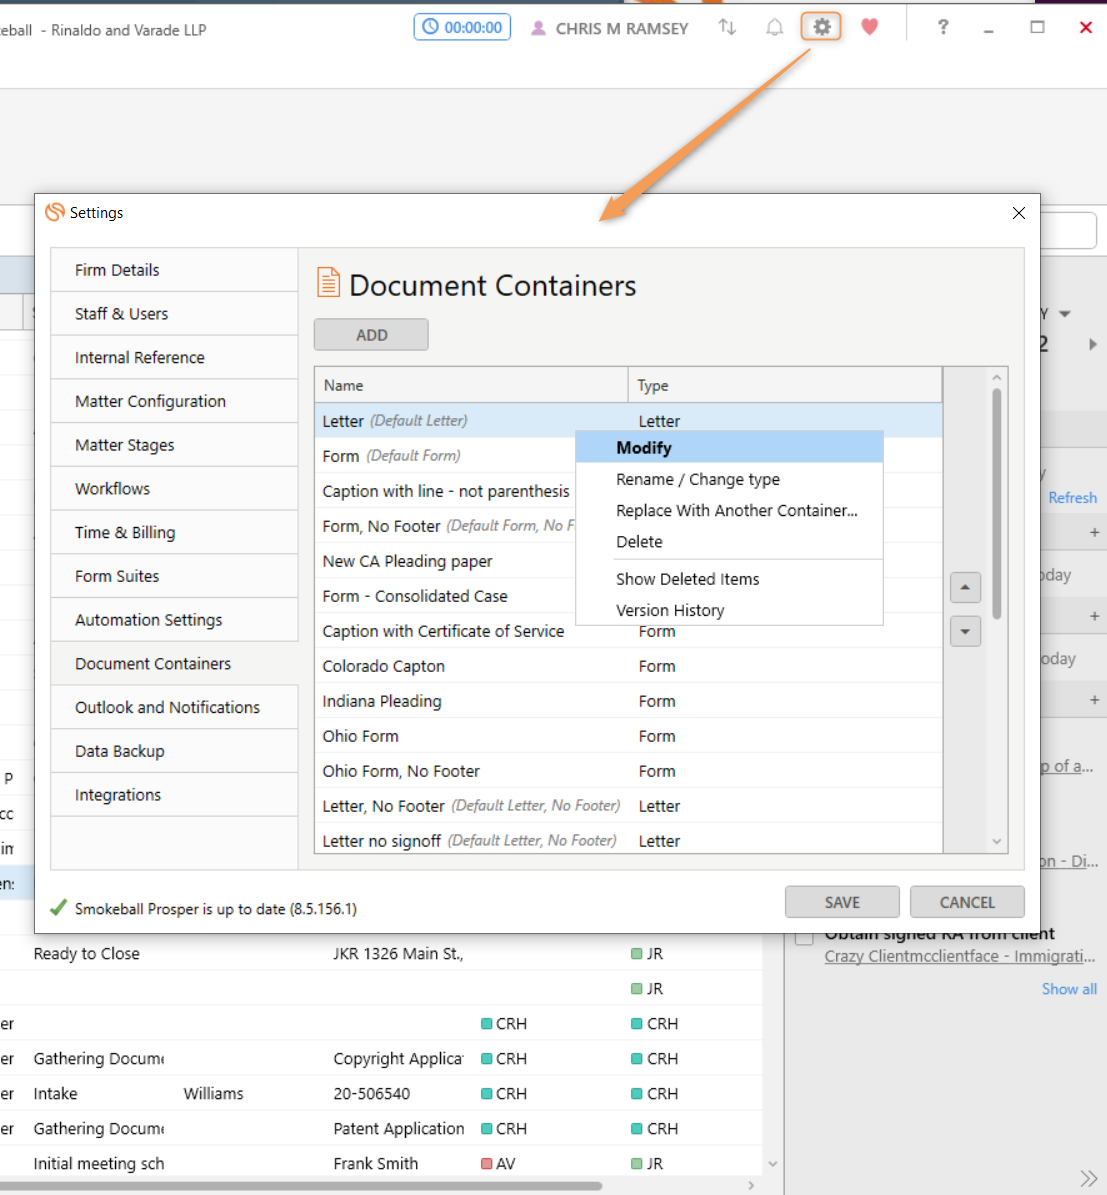
Task: Open the Firm Details settings section
Action: 174,270
